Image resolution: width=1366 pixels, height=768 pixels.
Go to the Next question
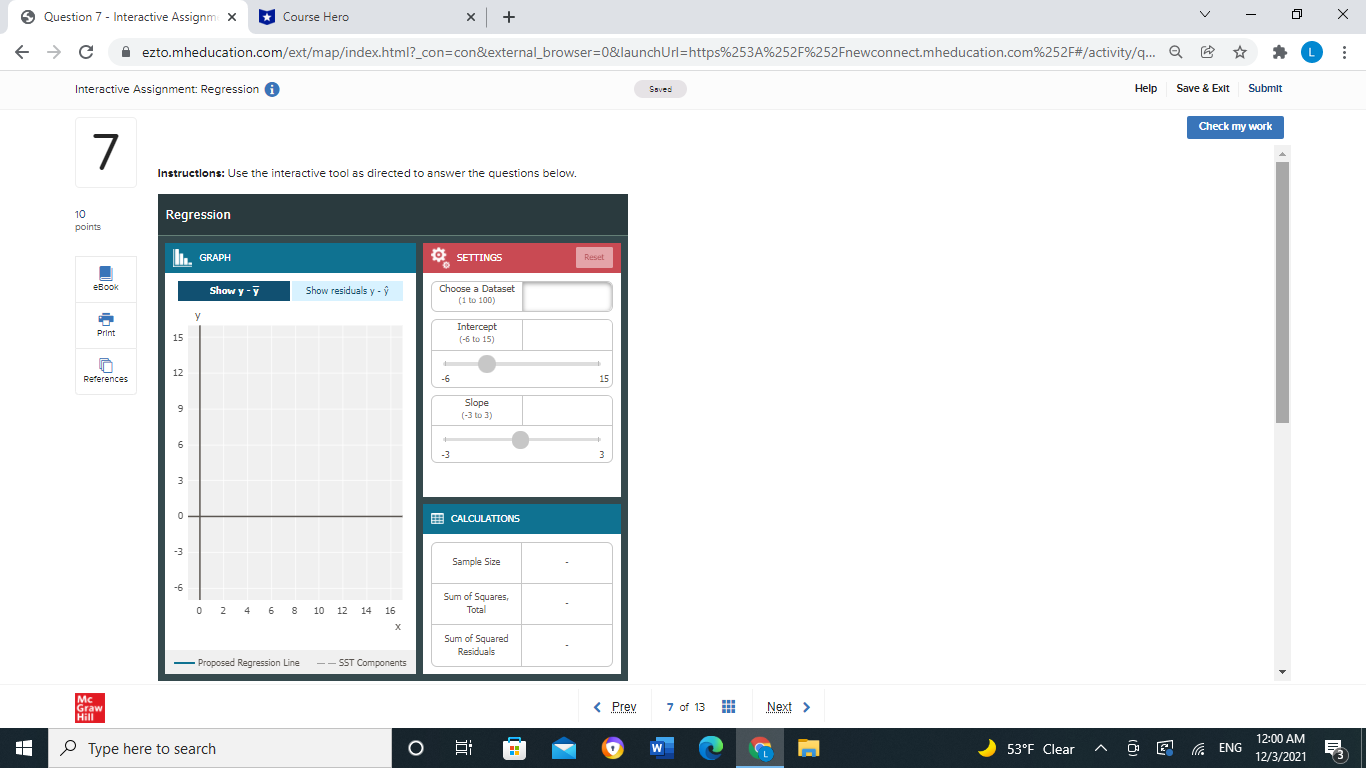[x=779, y=706]
